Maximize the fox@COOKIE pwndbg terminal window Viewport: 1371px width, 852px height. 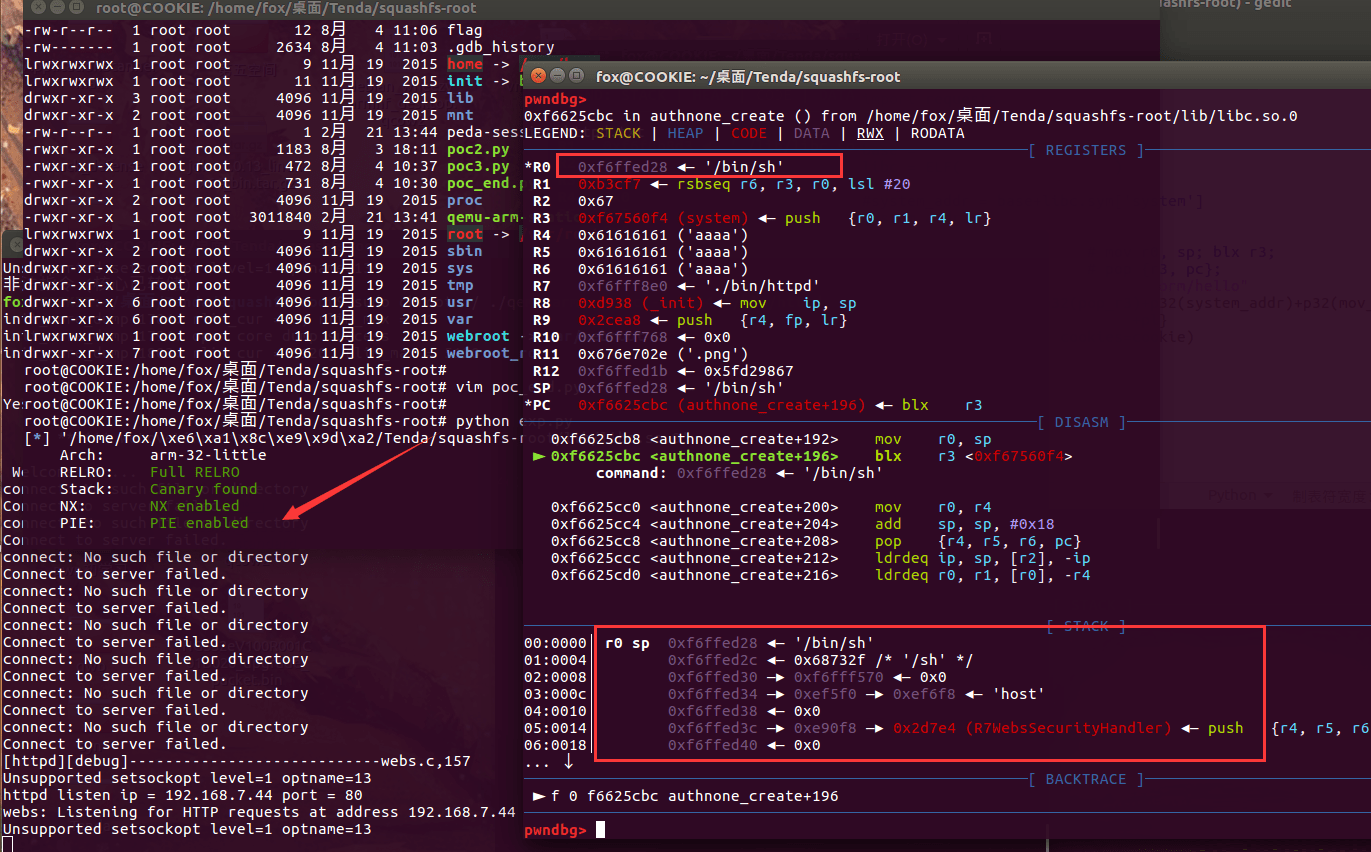(577, 76)
